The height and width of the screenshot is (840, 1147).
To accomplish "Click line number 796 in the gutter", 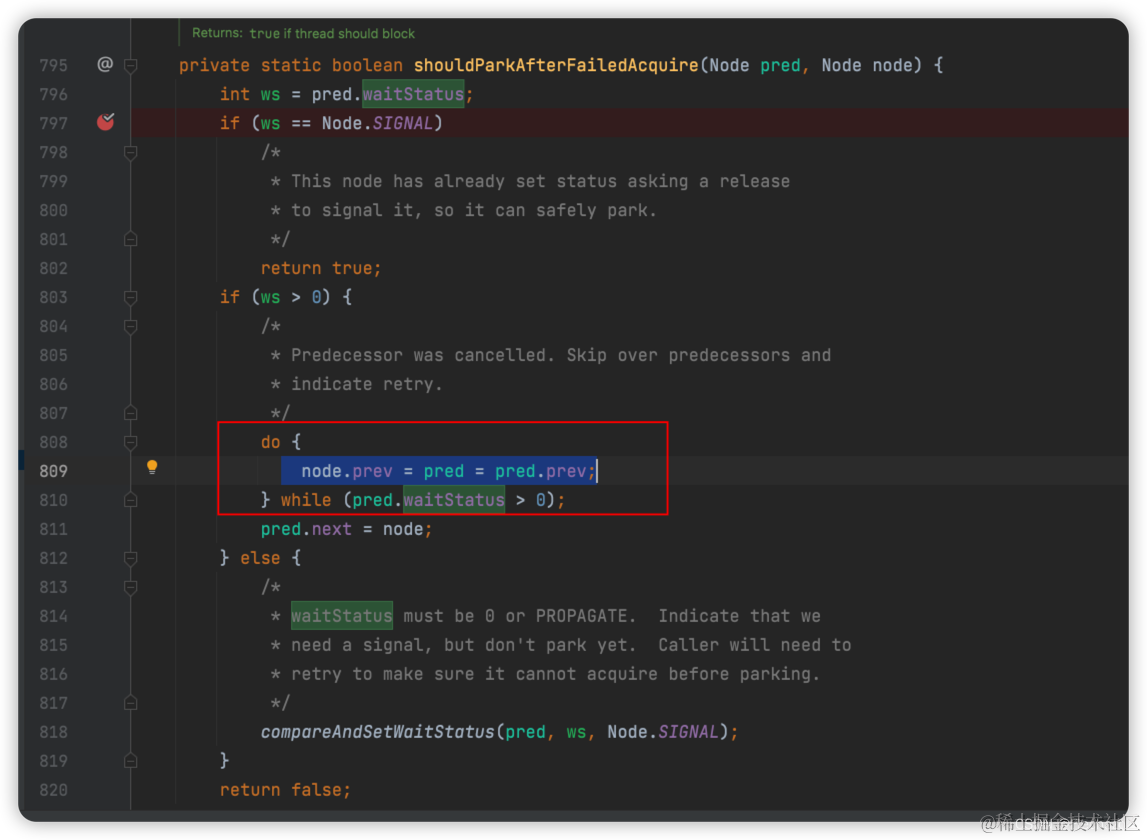I will click(x=53, y=94).
